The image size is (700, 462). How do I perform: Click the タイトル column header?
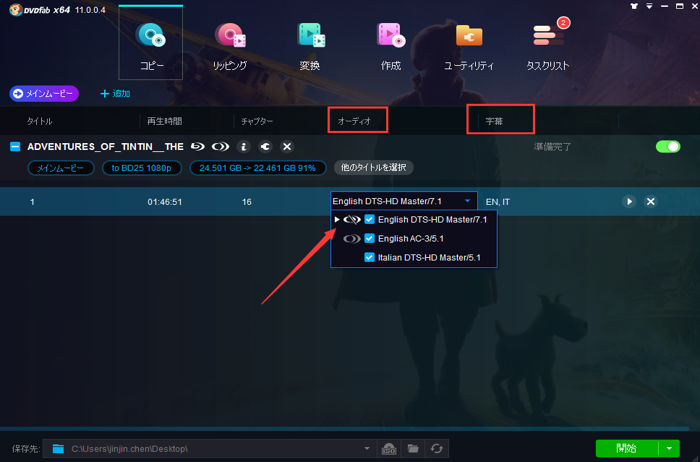tap(39, 121)
